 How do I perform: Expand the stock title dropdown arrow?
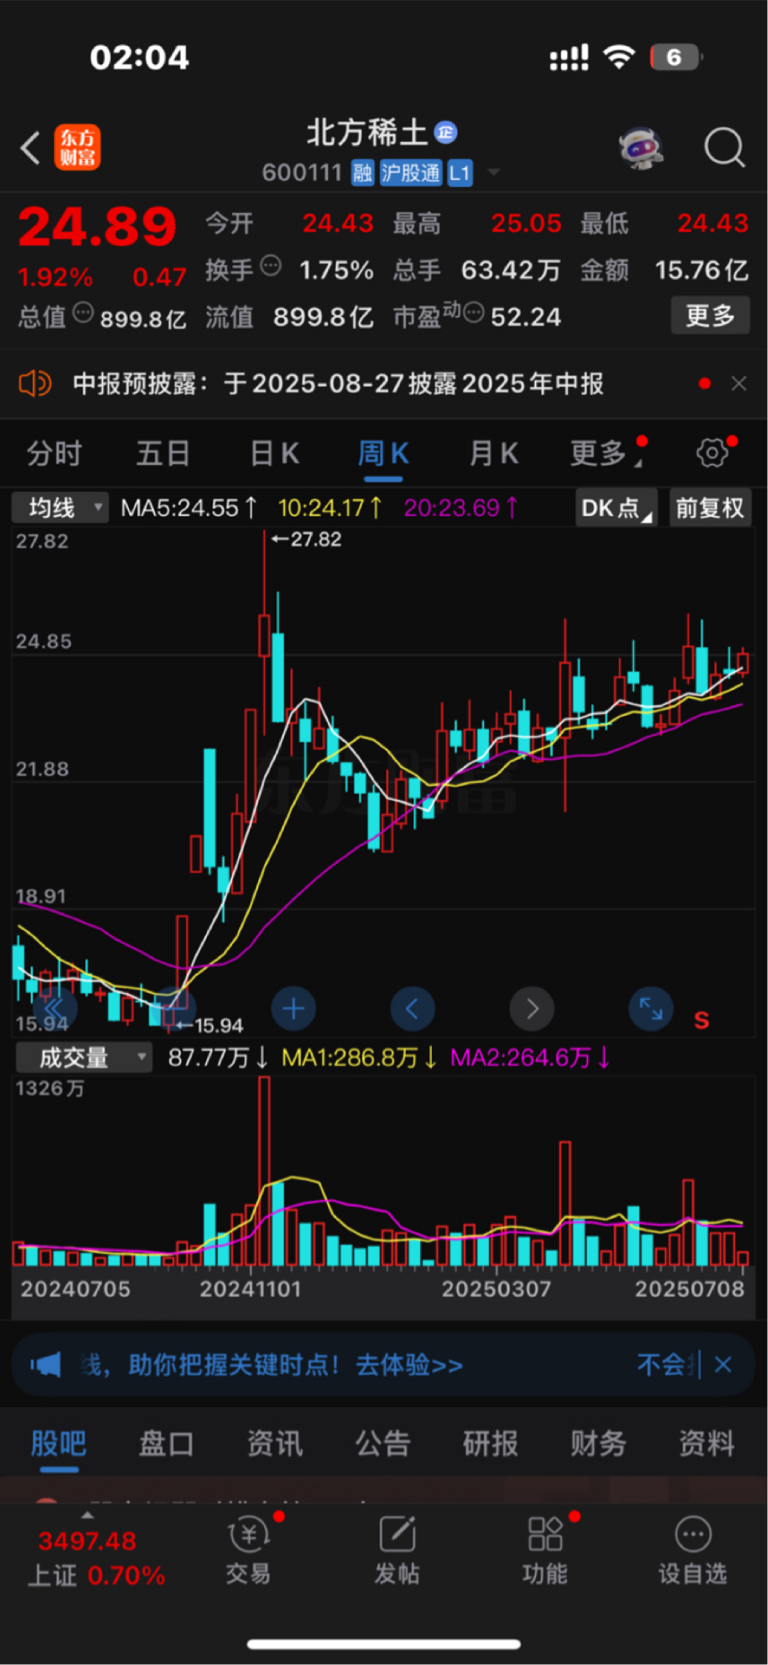point(493,173)
